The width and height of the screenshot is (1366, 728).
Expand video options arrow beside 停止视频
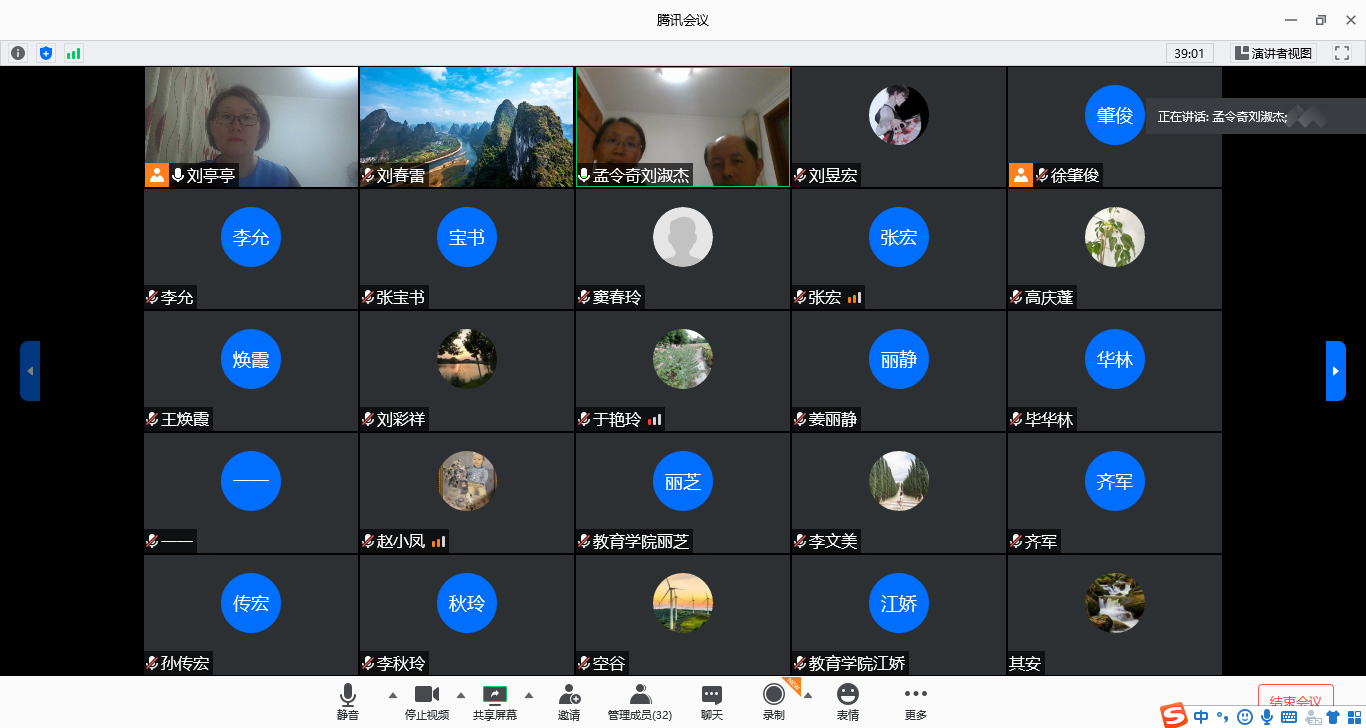point(460,695)
